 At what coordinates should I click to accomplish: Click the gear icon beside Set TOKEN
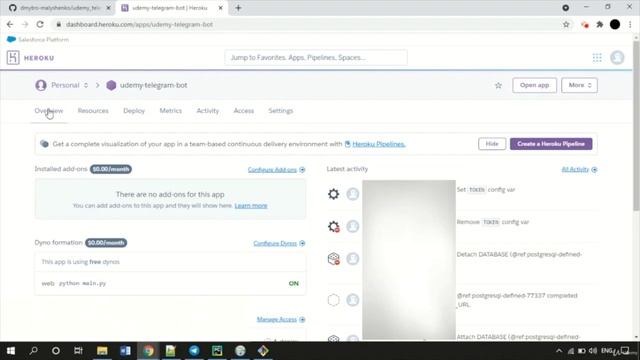333,194
